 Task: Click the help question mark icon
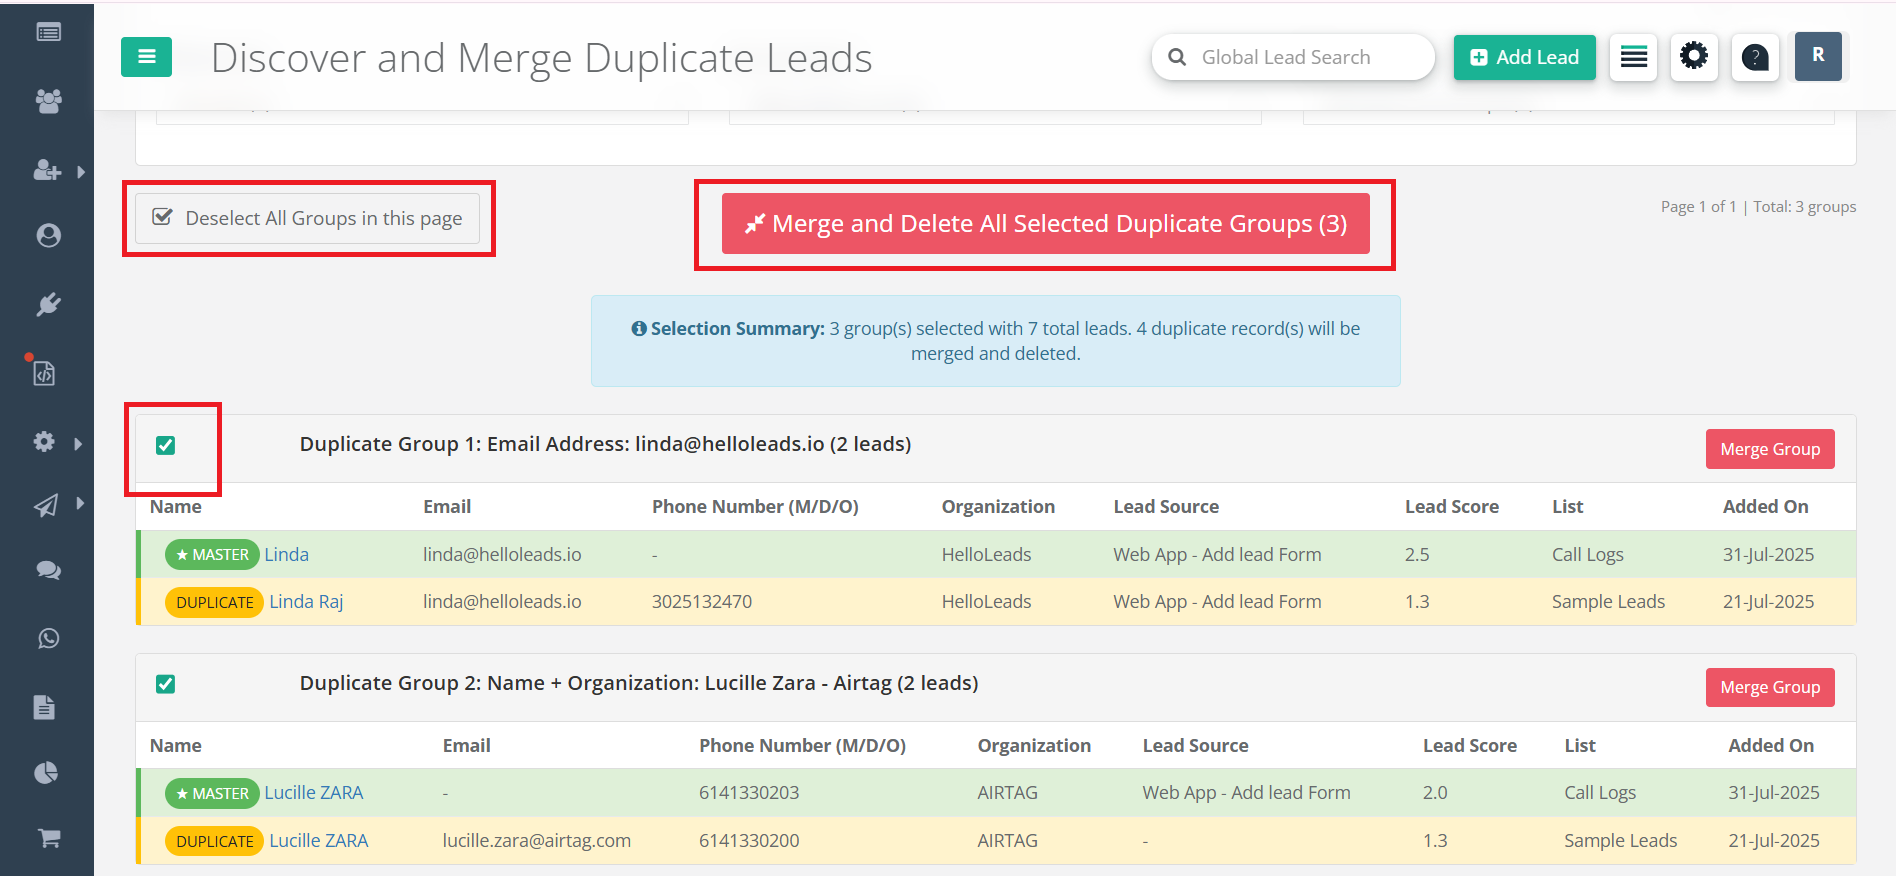1754,57
